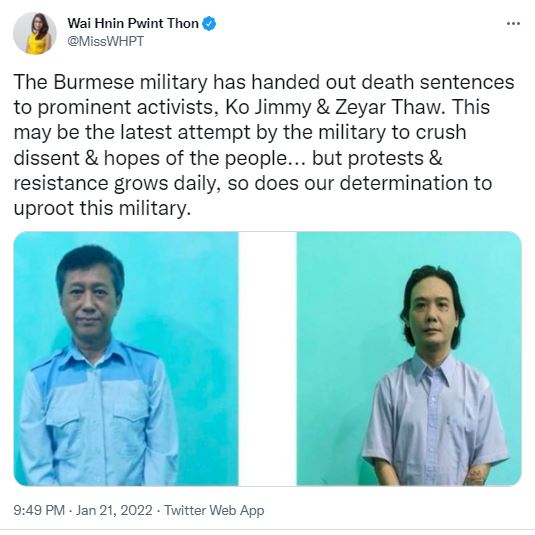
Task: Click the Jan 21, 2022 date
Action: [x=114, y=510]
